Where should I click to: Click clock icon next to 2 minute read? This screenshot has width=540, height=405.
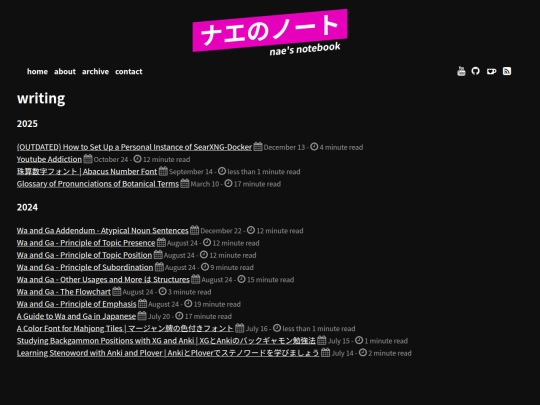coord(363,352)
